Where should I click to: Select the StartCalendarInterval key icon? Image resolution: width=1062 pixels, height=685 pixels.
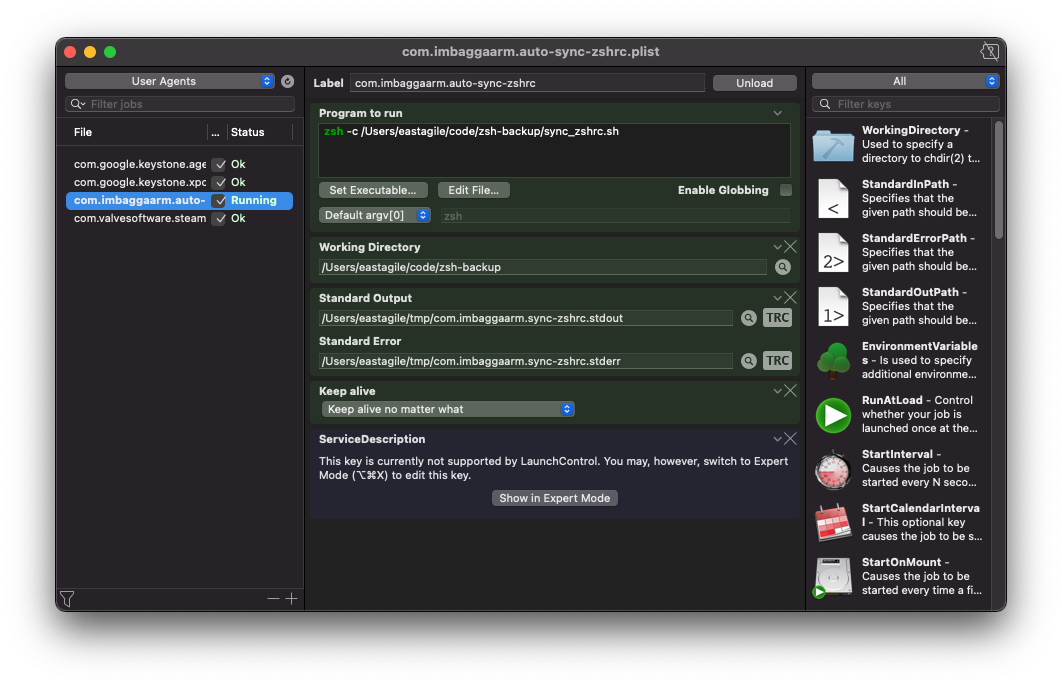click(x=833, y=524)
